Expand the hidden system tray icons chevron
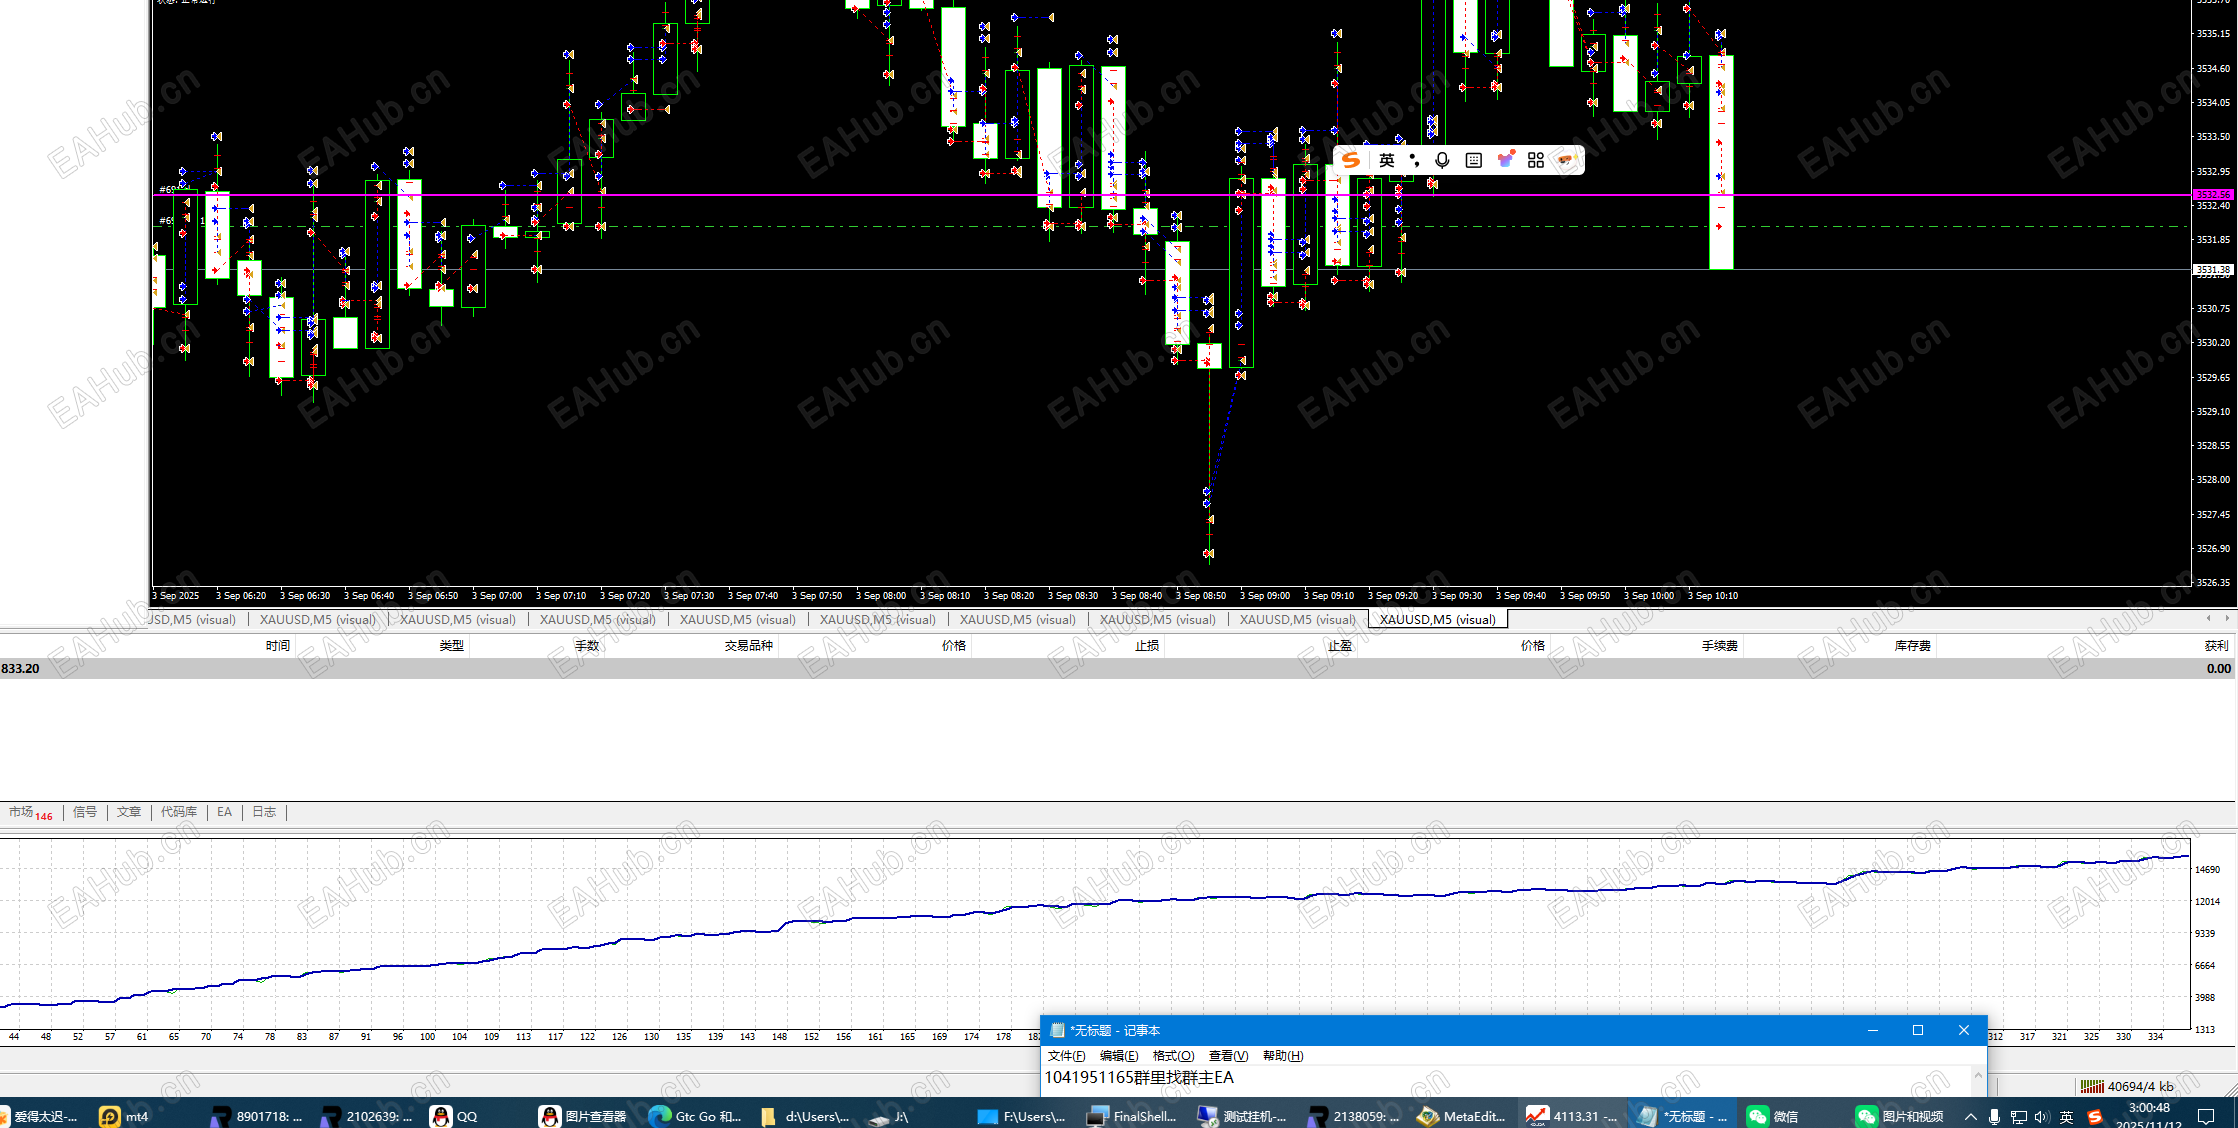 [1970, 1116]
